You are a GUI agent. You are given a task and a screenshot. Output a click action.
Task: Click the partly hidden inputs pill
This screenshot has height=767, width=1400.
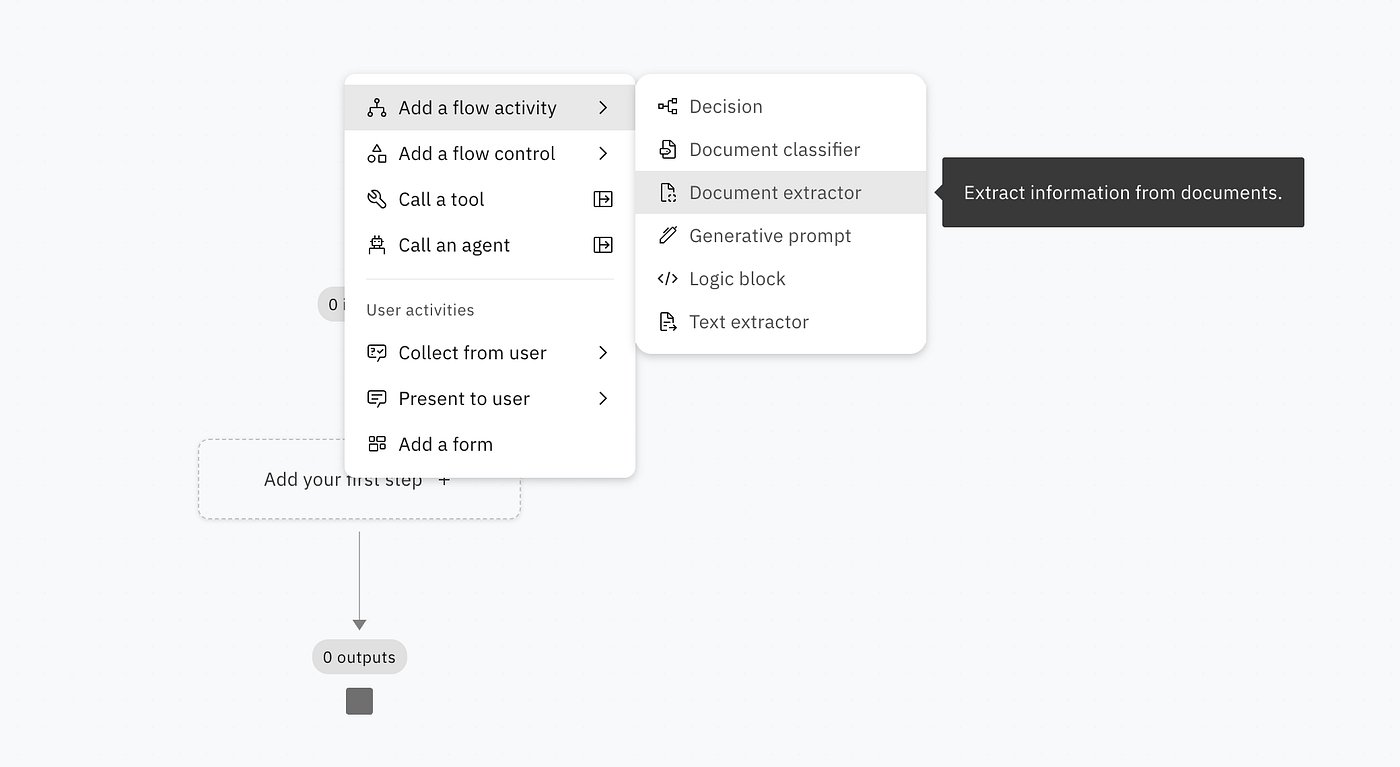point(331,304)
